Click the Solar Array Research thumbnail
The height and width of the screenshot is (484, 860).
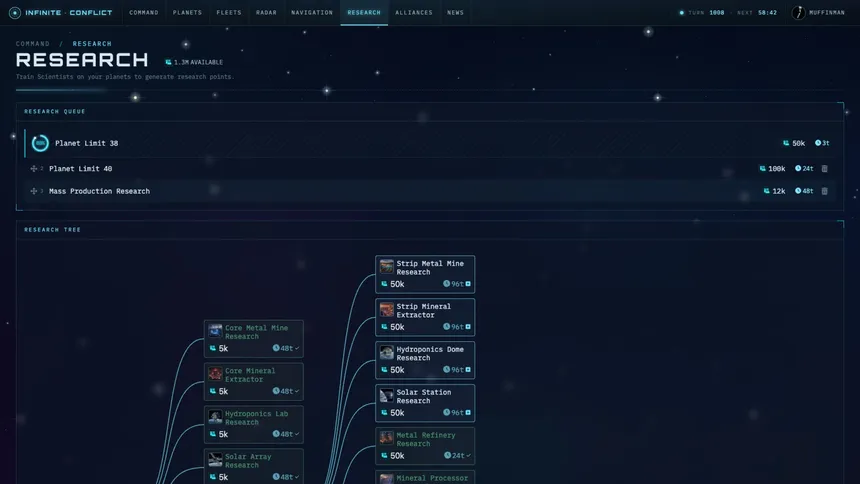215,459
